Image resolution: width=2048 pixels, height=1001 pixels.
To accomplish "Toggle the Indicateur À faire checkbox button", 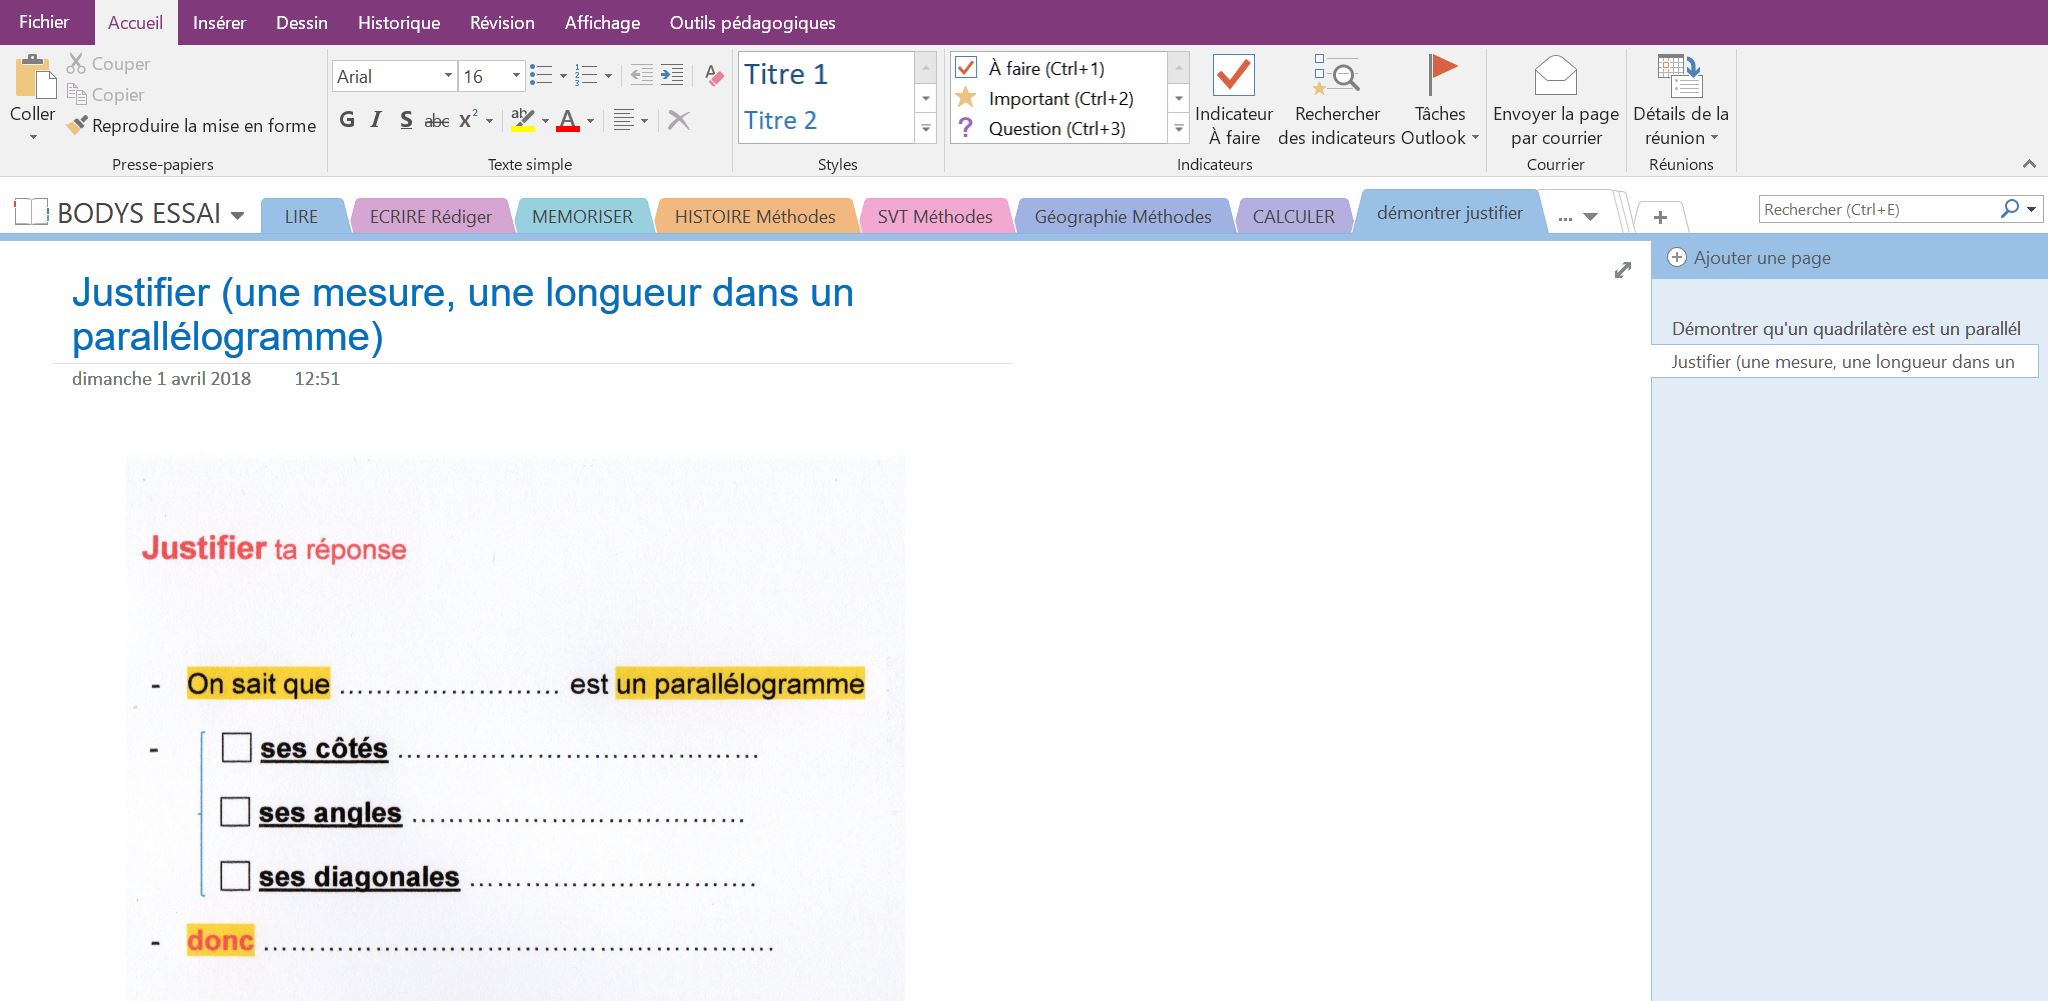I will pos(1233,100).
